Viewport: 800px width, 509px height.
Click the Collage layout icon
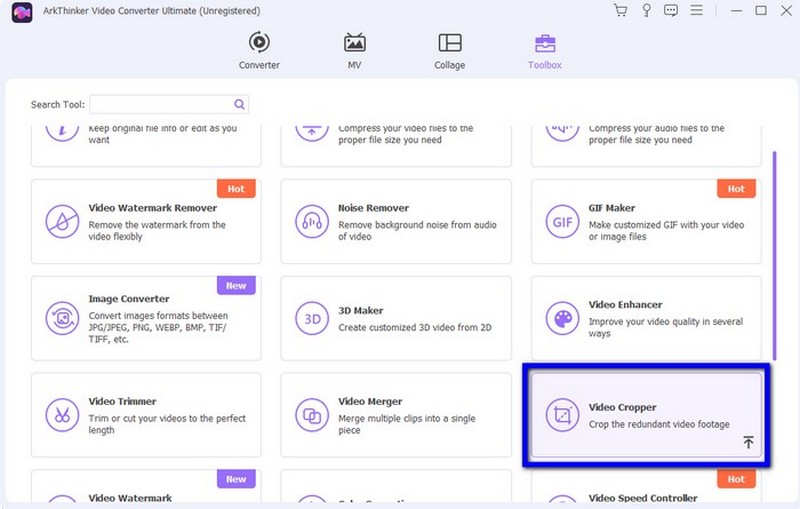(x=449, y=43)
